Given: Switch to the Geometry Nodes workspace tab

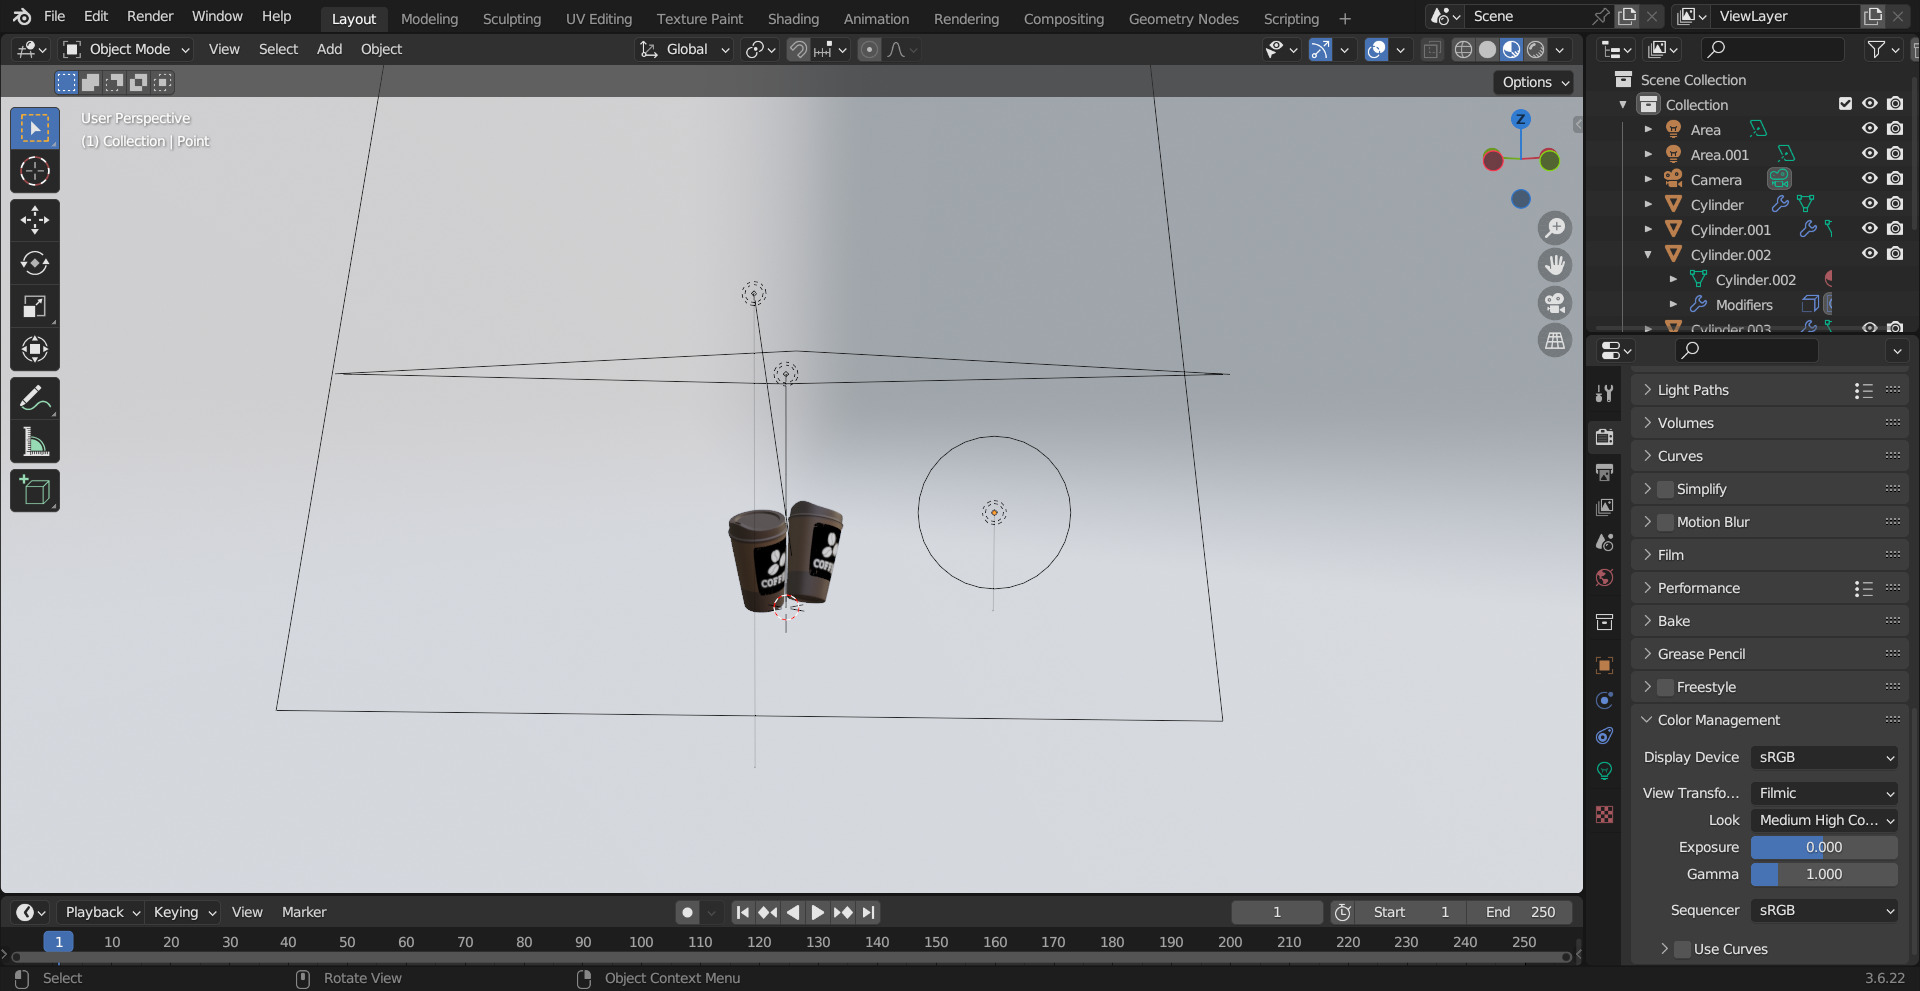Looking at the screenshot, I should [x=1183, y=19].
